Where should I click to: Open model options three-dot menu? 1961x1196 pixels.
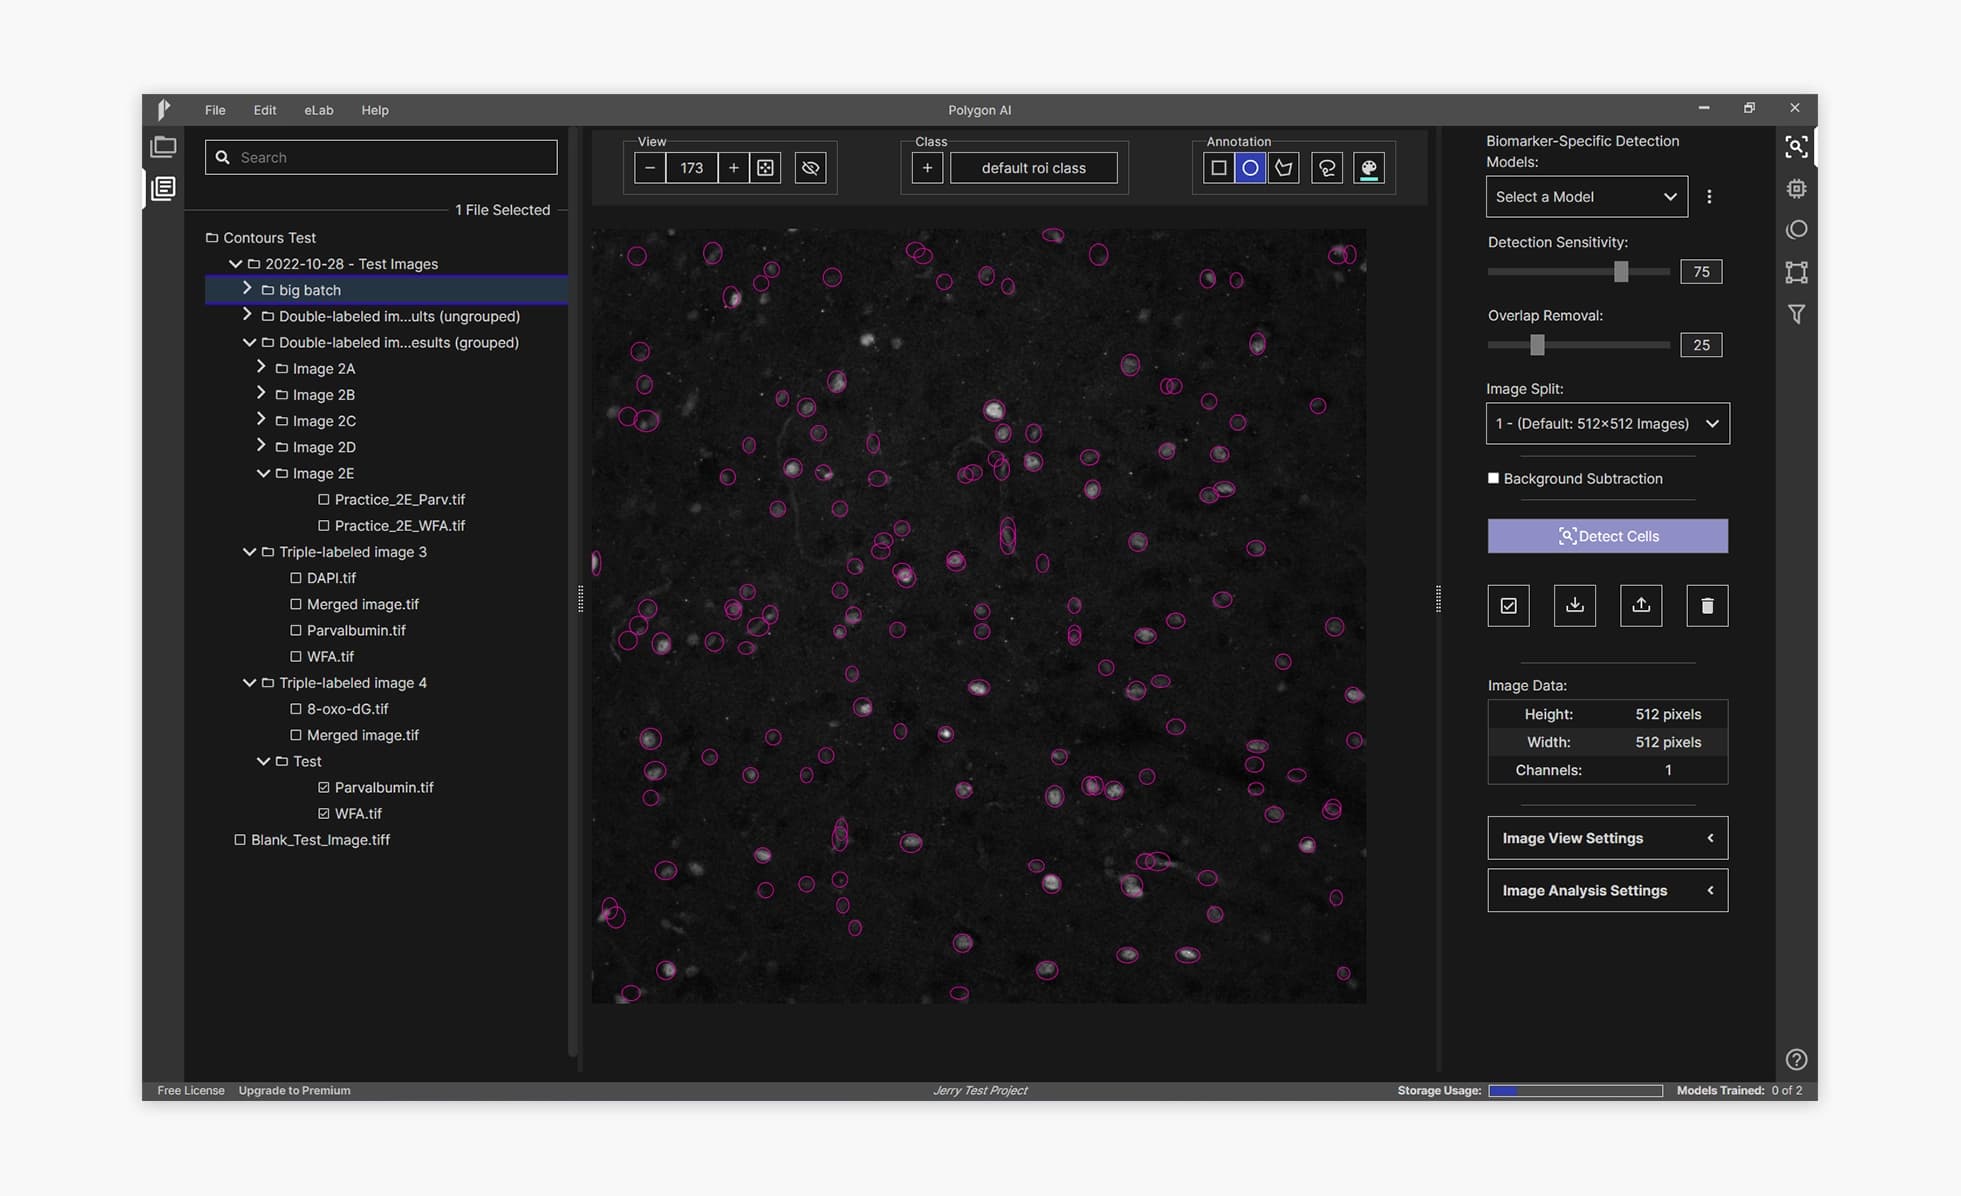(x=1709, y=197)
